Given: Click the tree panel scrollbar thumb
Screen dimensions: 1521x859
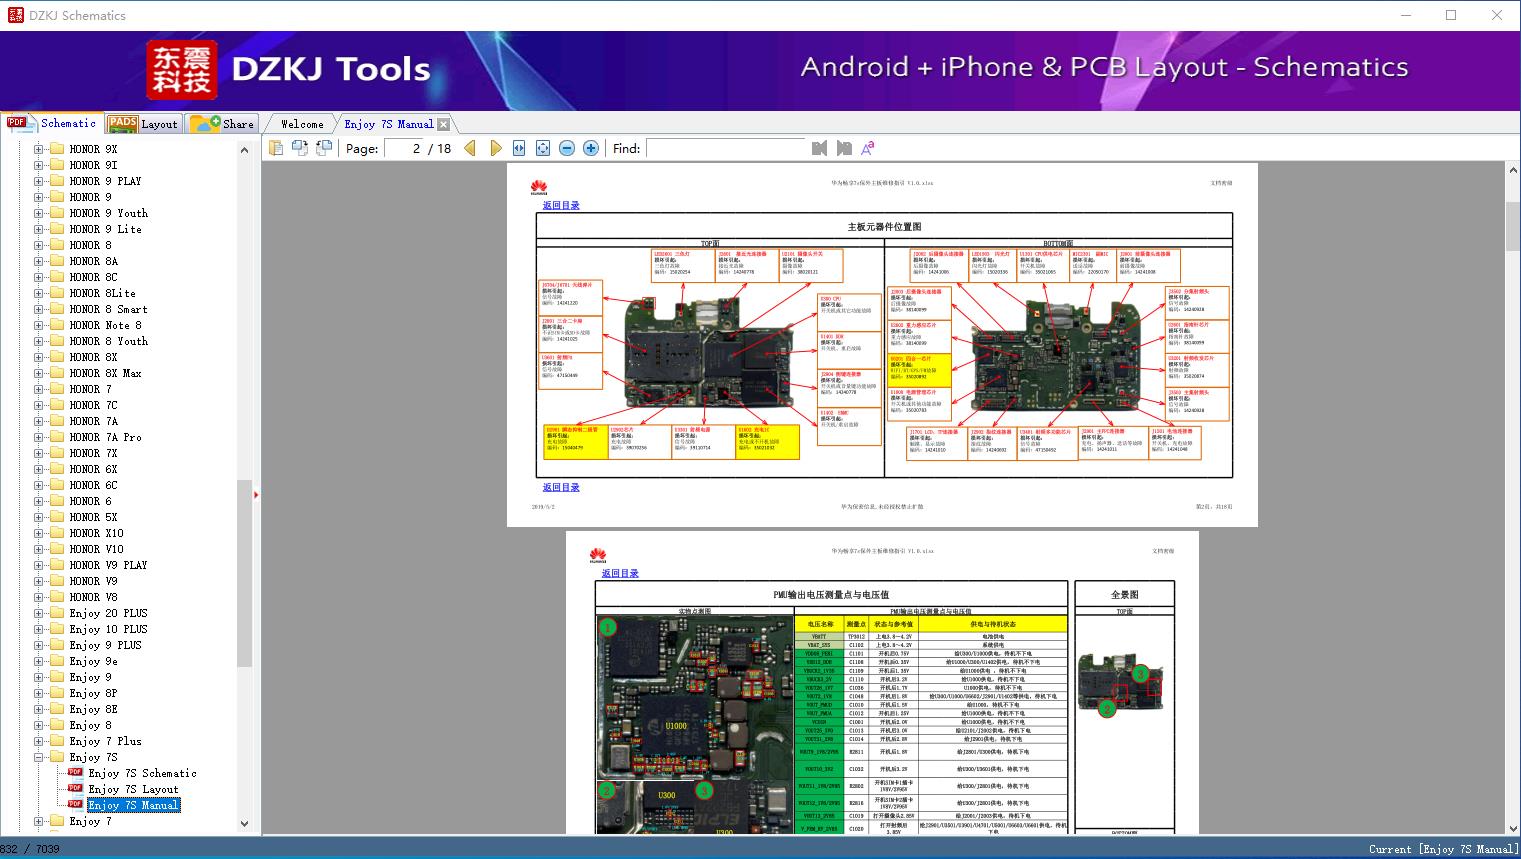Looking at the screenshot, I should (x=244, y=573).
